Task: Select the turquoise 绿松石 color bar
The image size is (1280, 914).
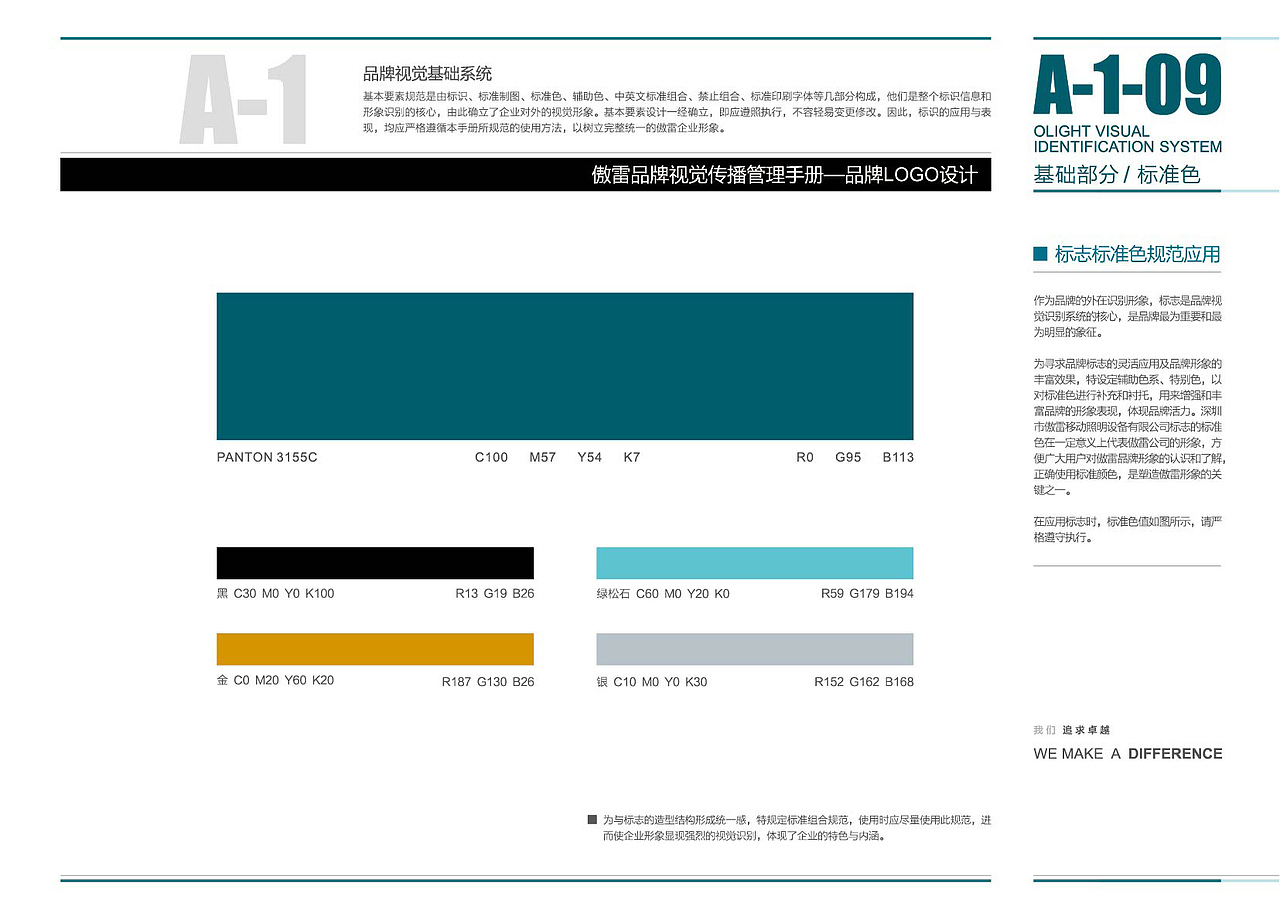Action: (x=755, y=562)
